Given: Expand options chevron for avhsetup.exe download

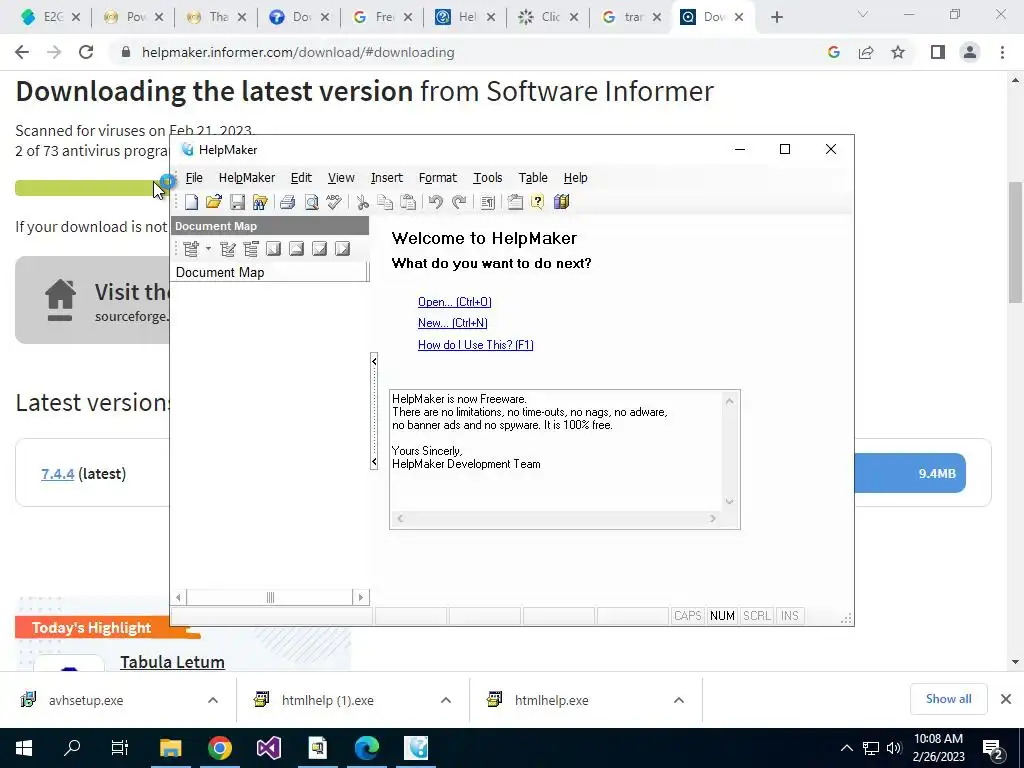Looking at the screenshot, I should pyautogui.click(x=213, y=700).
